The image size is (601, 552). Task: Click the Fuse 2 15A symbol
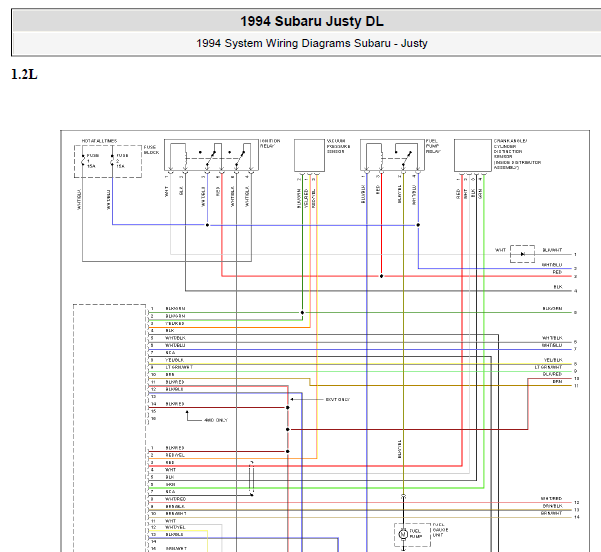pos(112,161)
